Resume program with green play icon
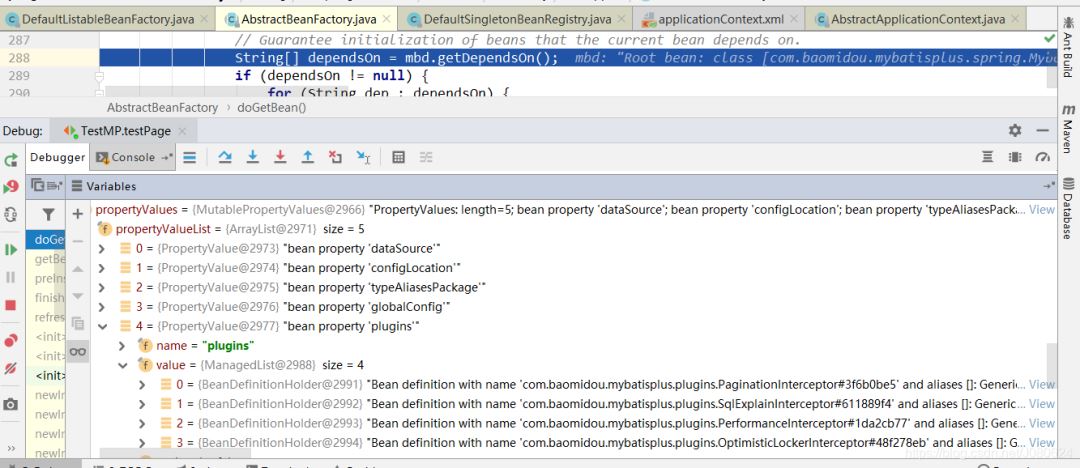 pyautogui.click(x=10, y=250)
